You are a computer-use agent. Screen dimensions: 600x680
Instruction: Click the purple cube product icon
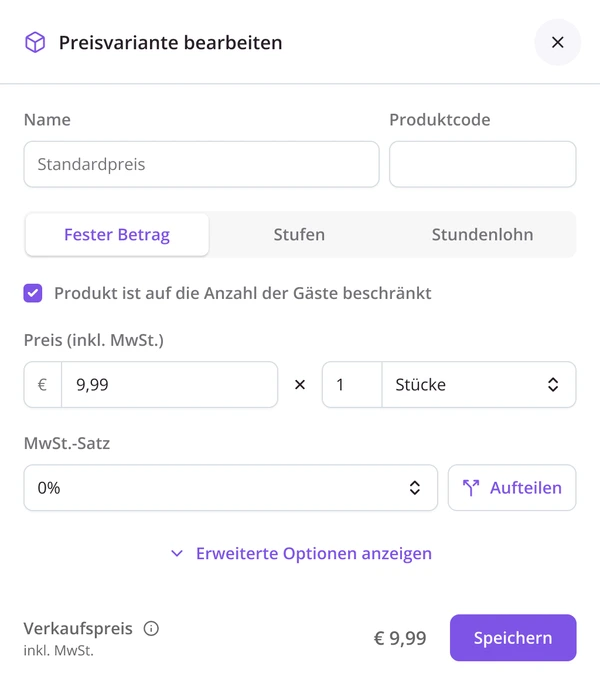(35, 42)
